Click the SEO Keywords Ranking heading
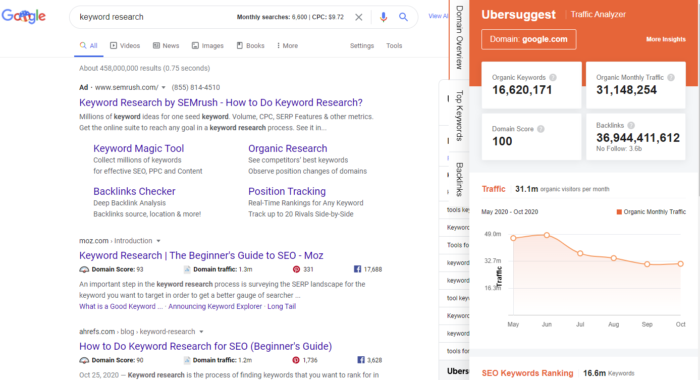 (x=527, y=373)
